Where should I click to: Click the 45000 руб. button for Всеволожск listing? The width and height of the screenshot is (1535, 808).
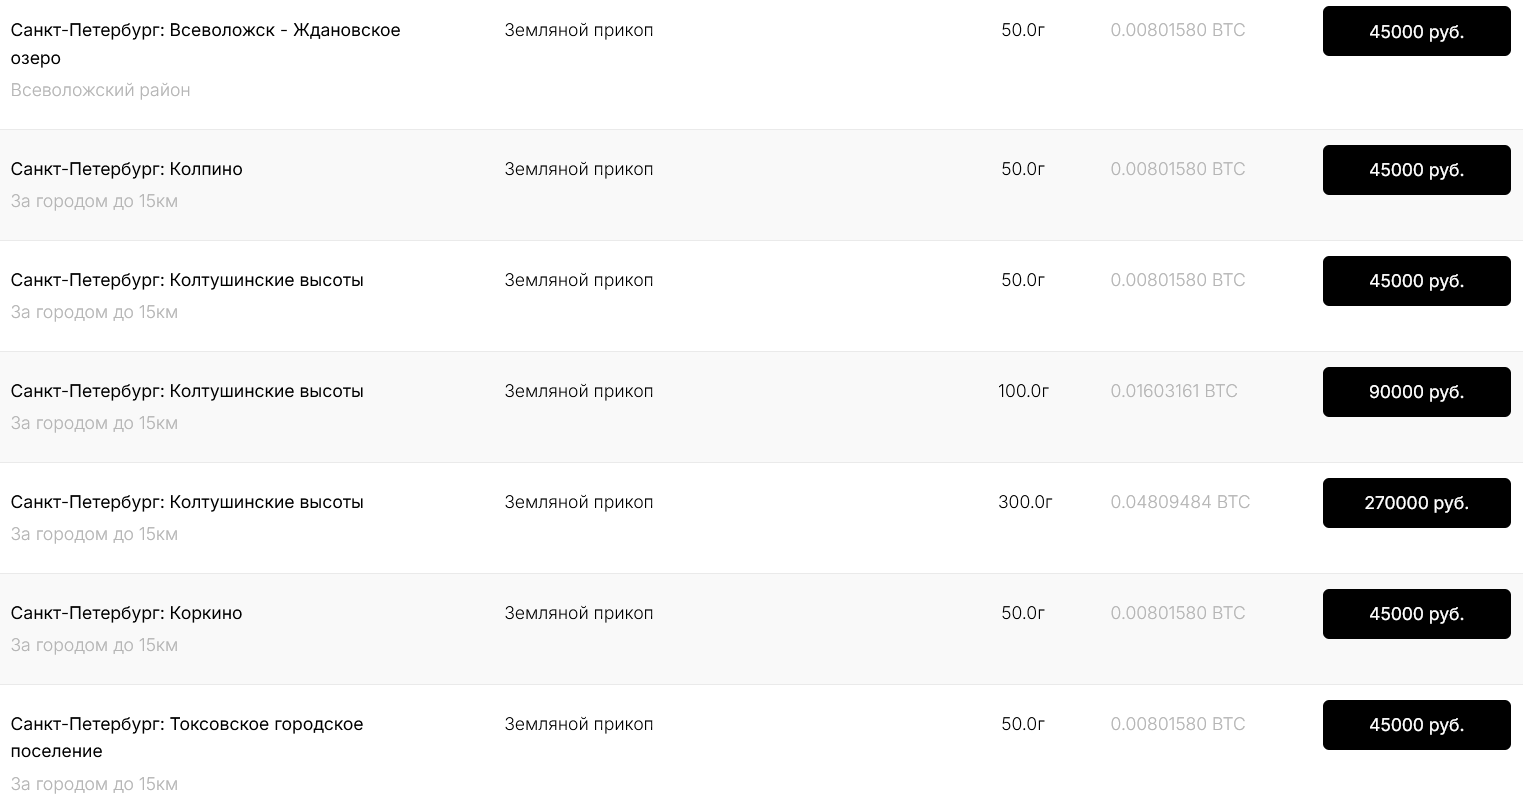coord(1416,32)
